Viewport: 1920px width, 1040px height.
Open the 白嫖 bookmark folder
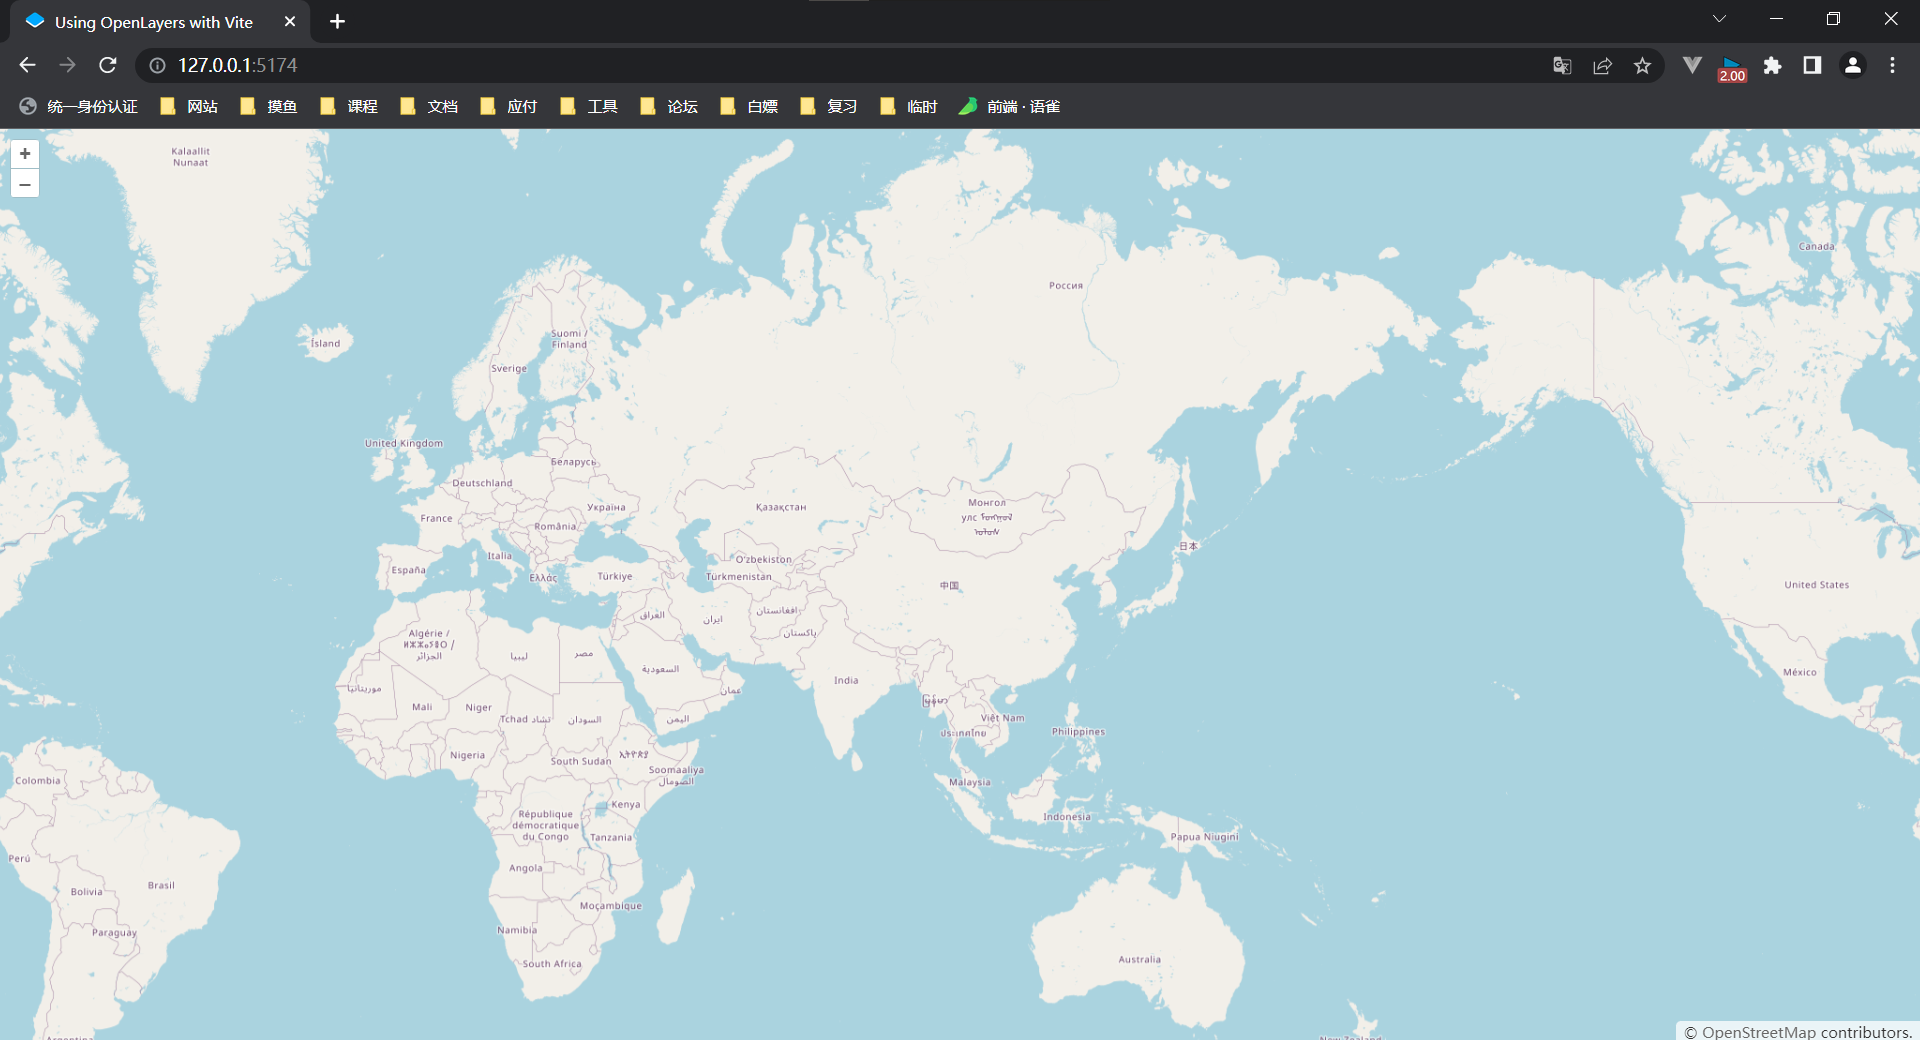(749, 106)
